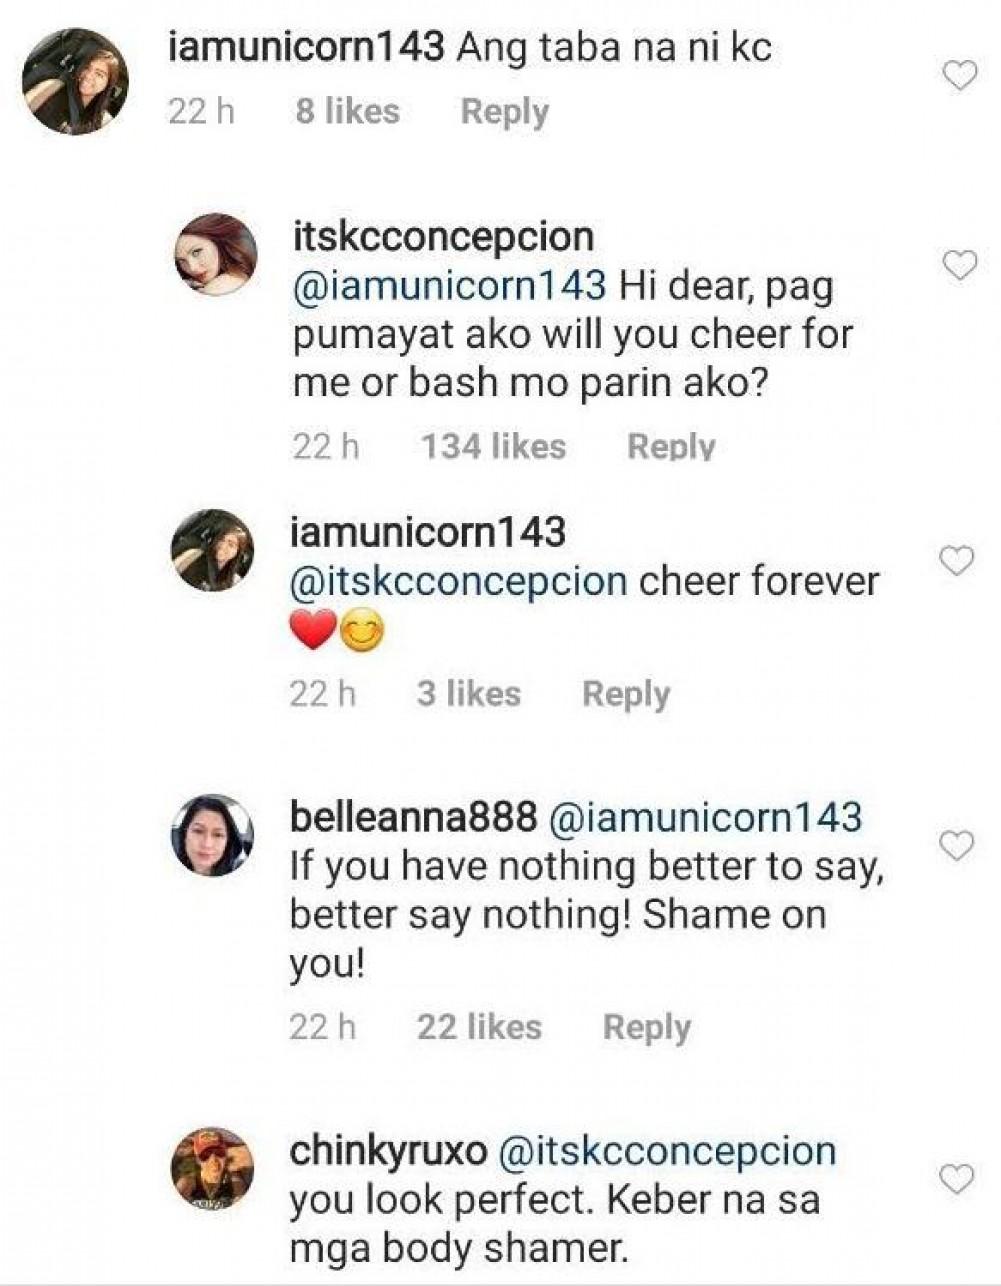Tap heart on itskcconcepcion's reply
1001x1286 pixels.
960,265
